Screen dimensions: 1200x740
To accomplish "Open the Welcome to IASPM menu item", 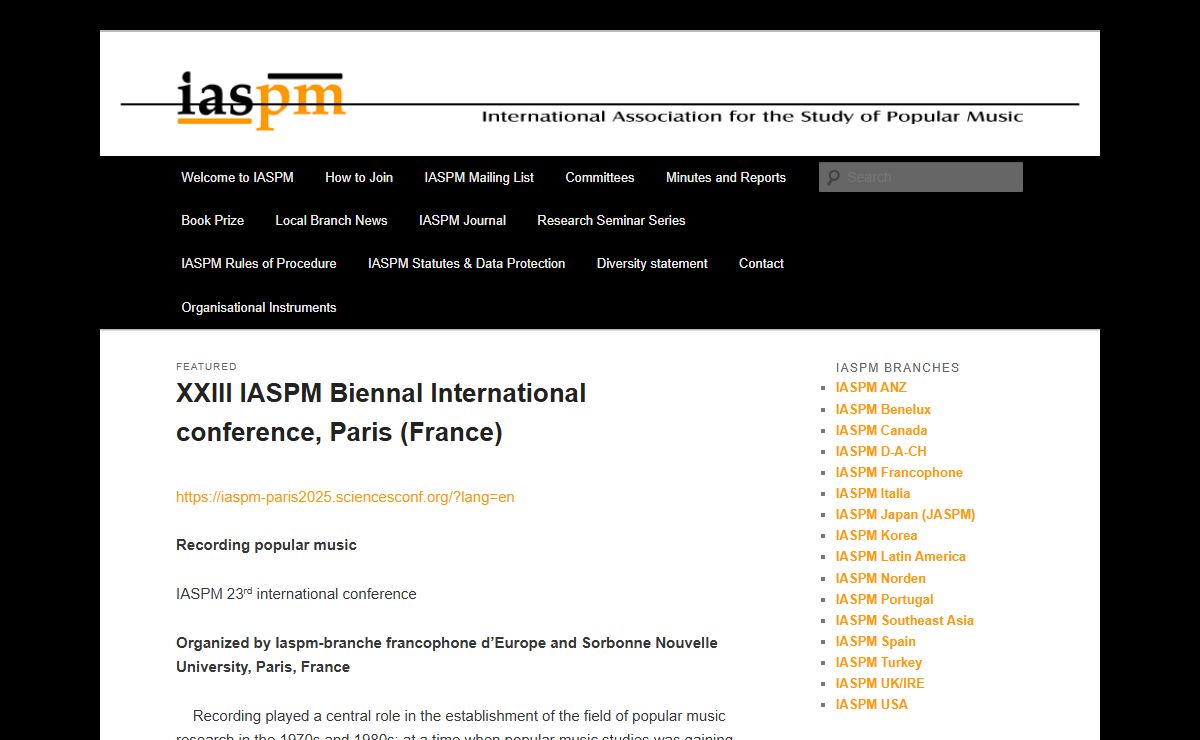I will tap(237, 177).
